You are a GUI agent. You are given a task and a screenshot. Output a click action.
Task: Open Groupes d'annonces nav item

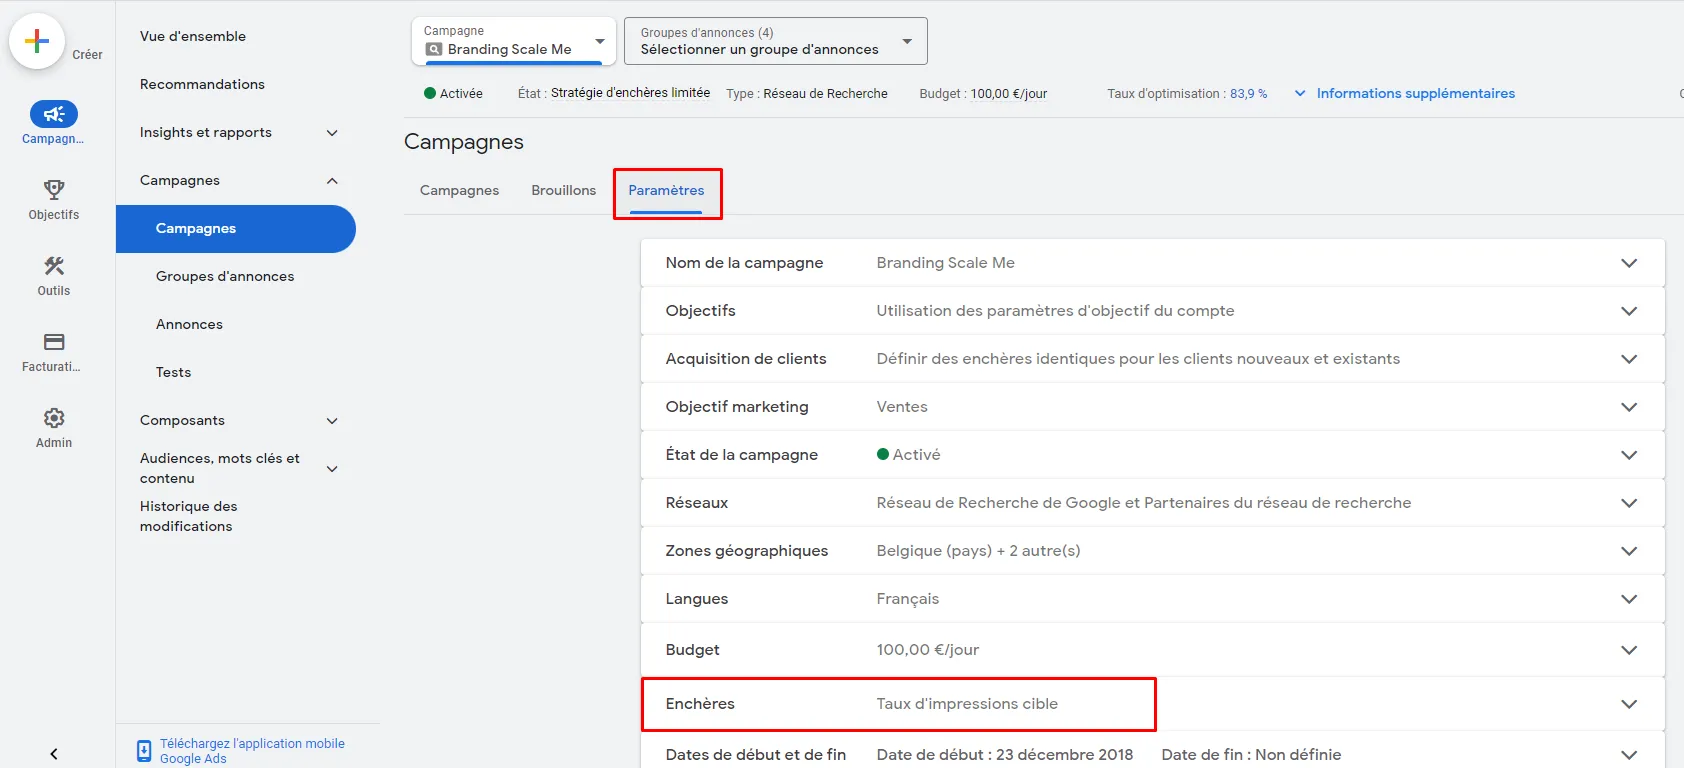tap(225, 276)
